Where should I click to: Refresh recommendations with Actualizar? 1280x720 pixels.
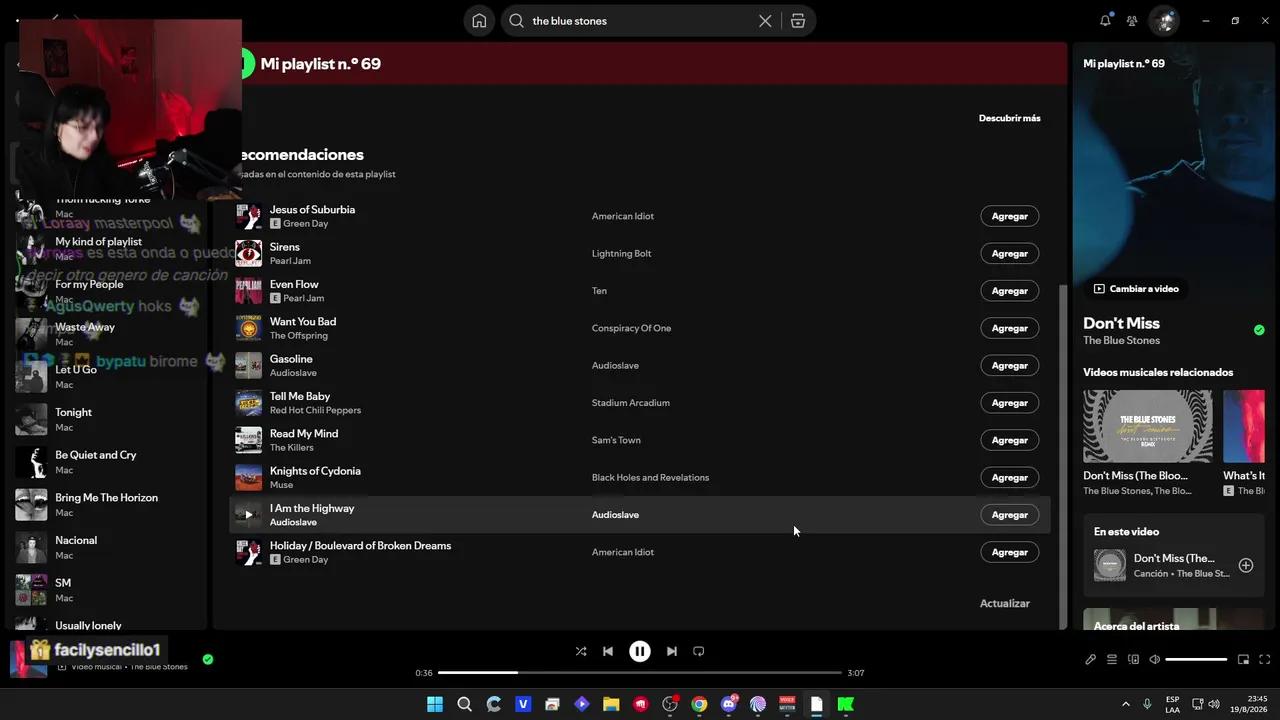pyautogui.click(x=1004, y=604)
